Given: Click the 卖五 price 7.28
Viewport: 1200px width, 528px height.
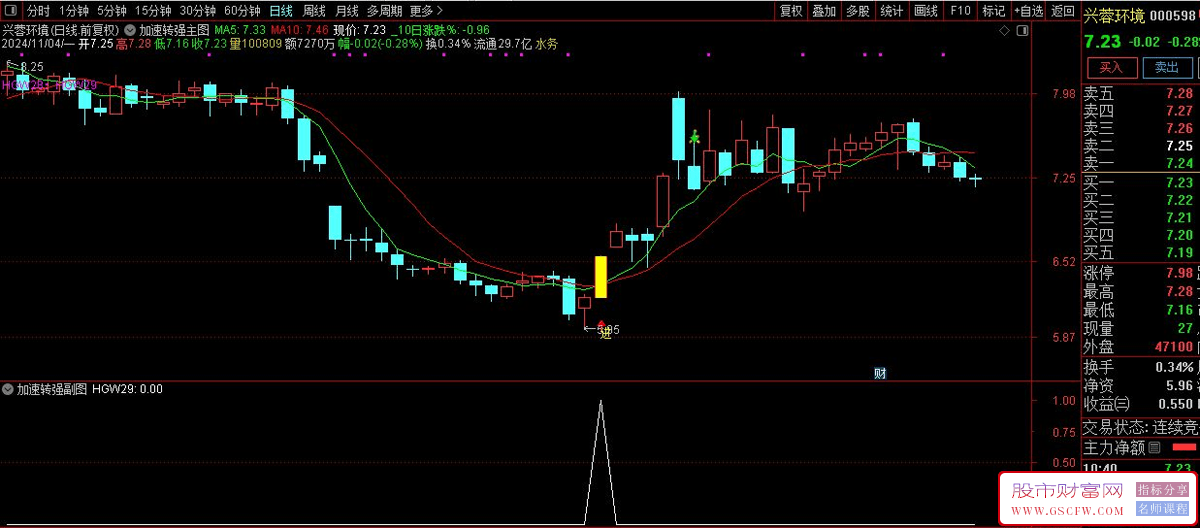Looking at the screenshot, I should pyautogui.click(x=1179, y=93).
